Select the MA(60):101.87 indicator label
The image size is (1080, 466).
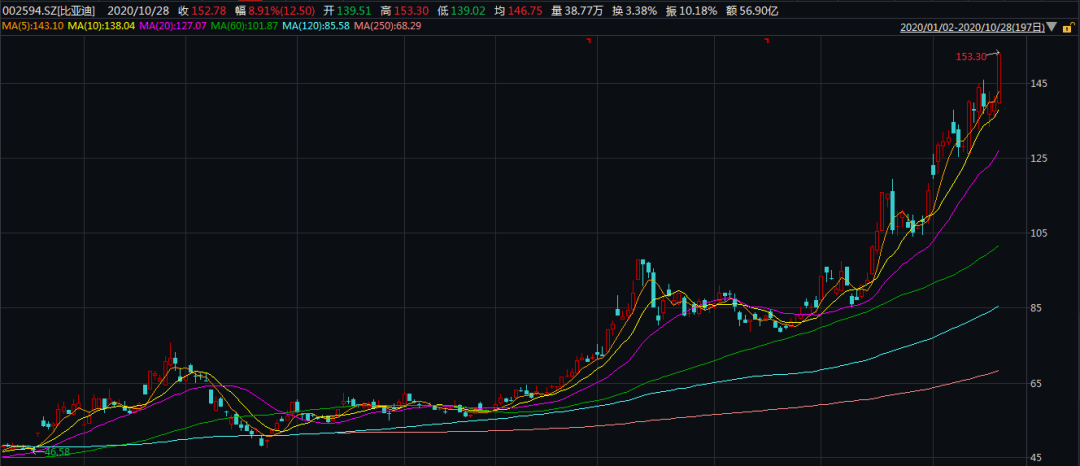coord(245,25)
